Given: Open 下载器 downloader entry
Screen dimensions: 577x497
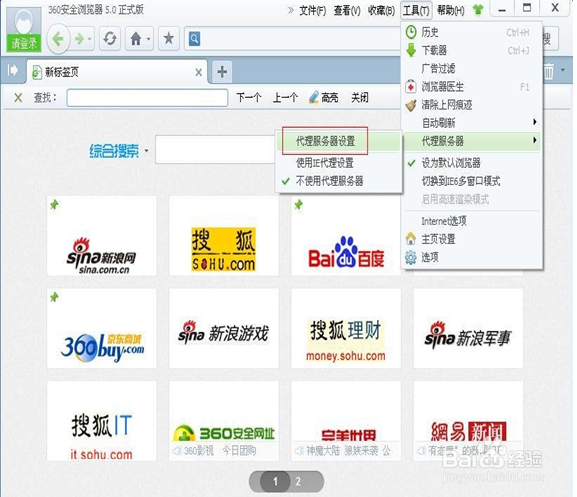Looking at the screenshot, I should 472,50.
